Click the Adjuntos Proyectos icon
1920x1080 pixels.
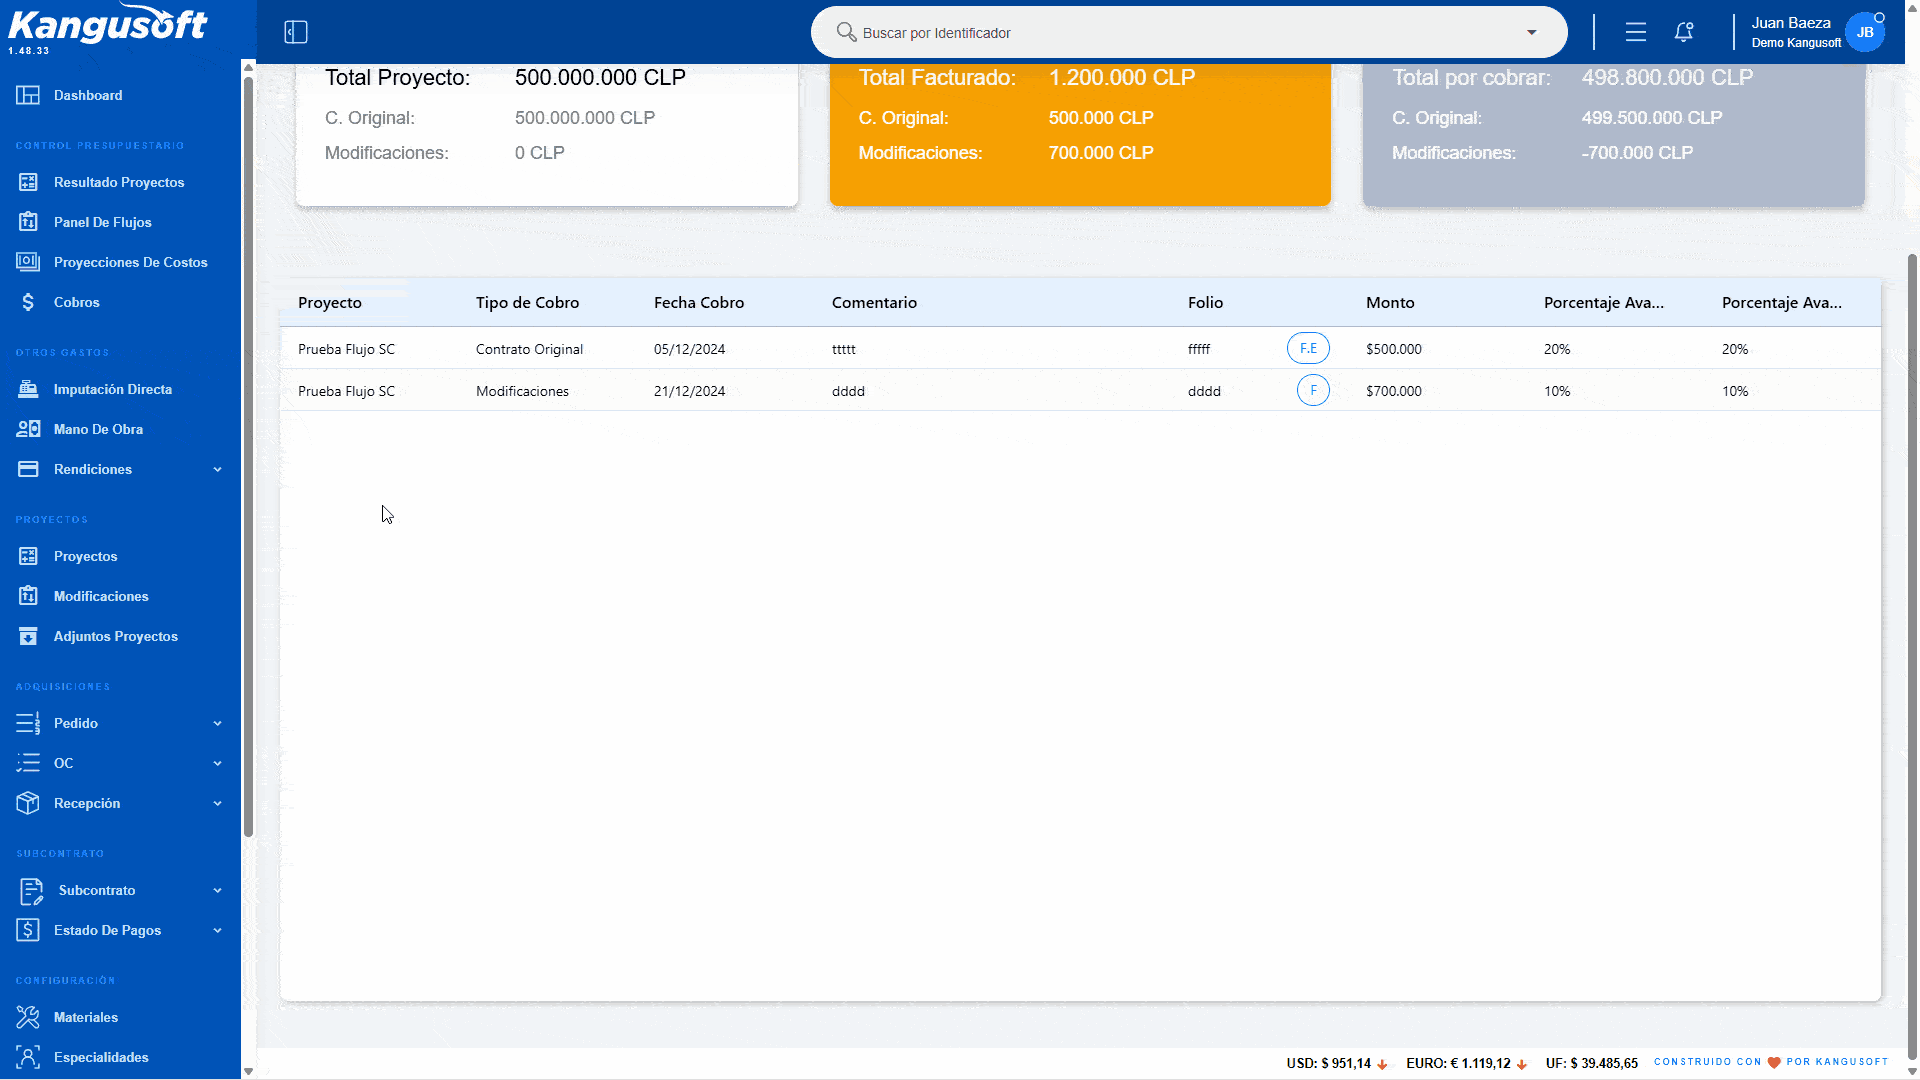28,636
